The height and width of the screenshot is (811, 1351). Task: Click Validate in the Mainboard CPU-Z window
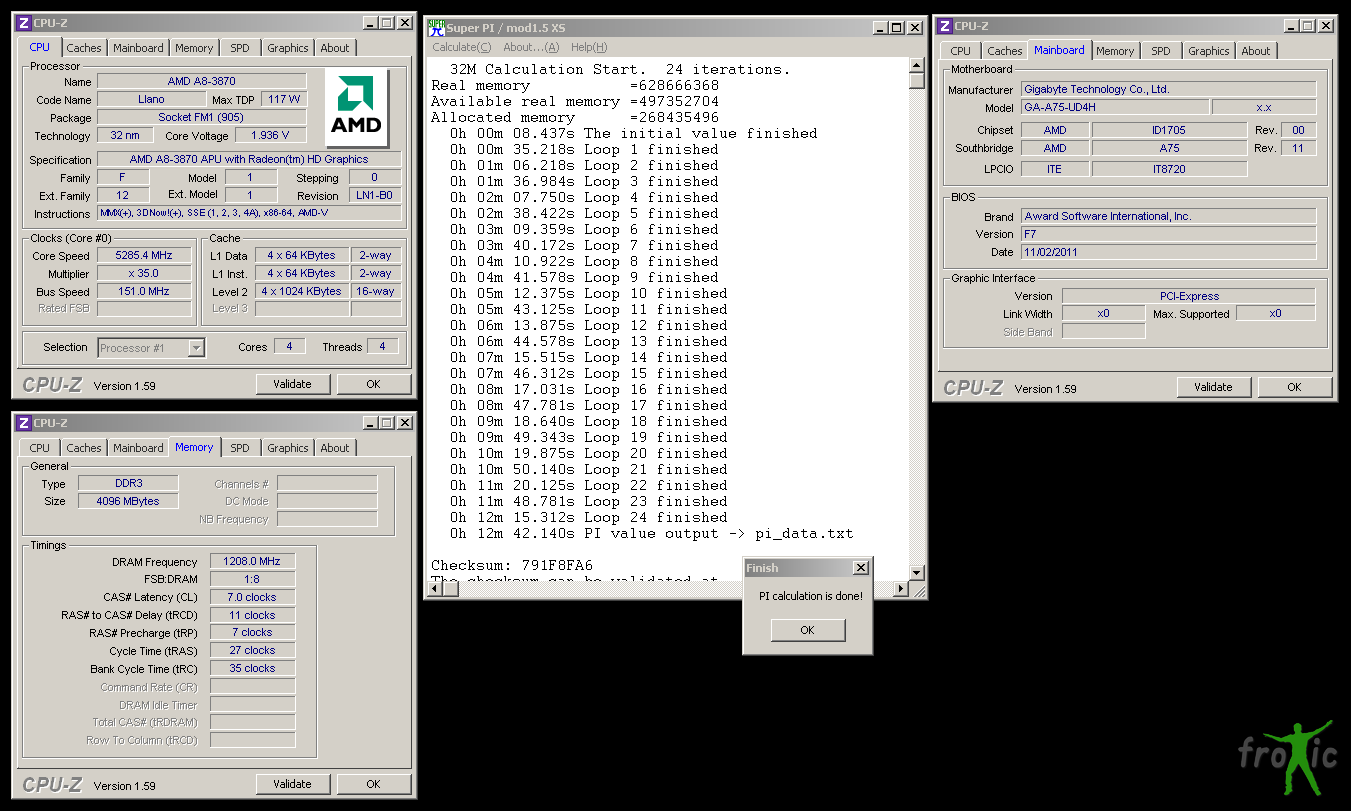click(1214, 387)
